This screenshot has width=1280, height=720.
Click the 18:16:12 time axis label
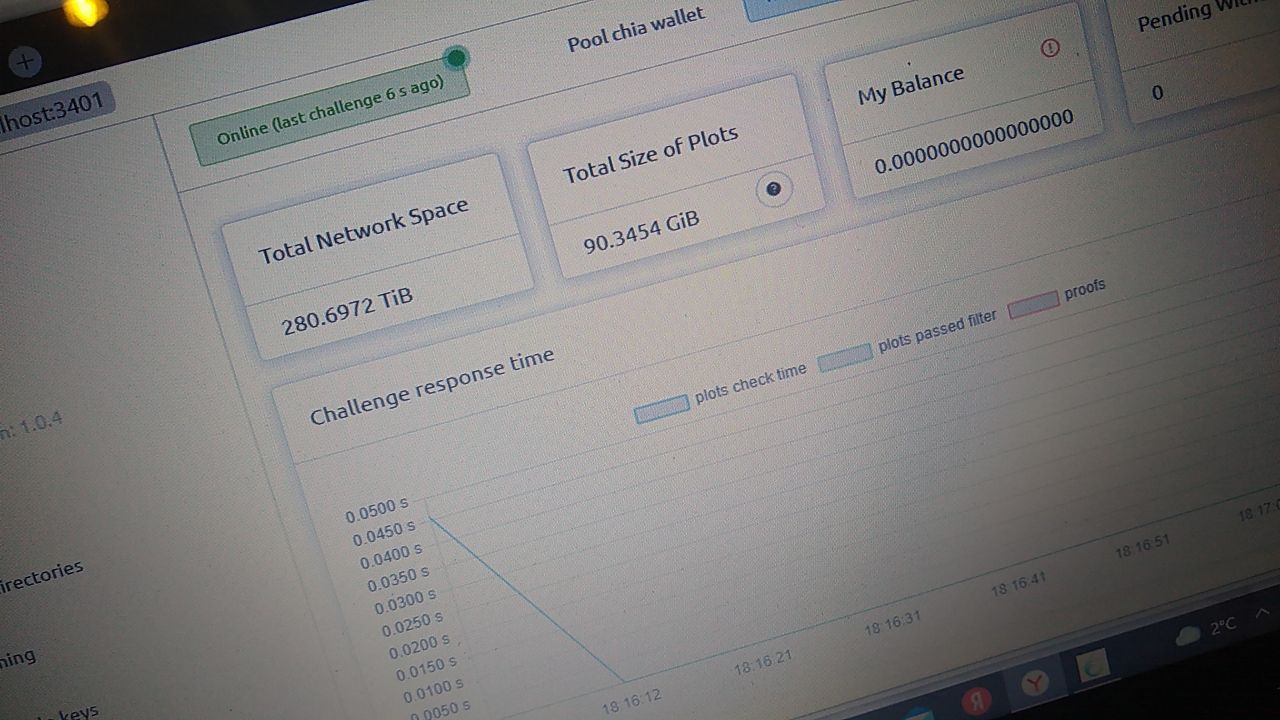coord(631,701)
